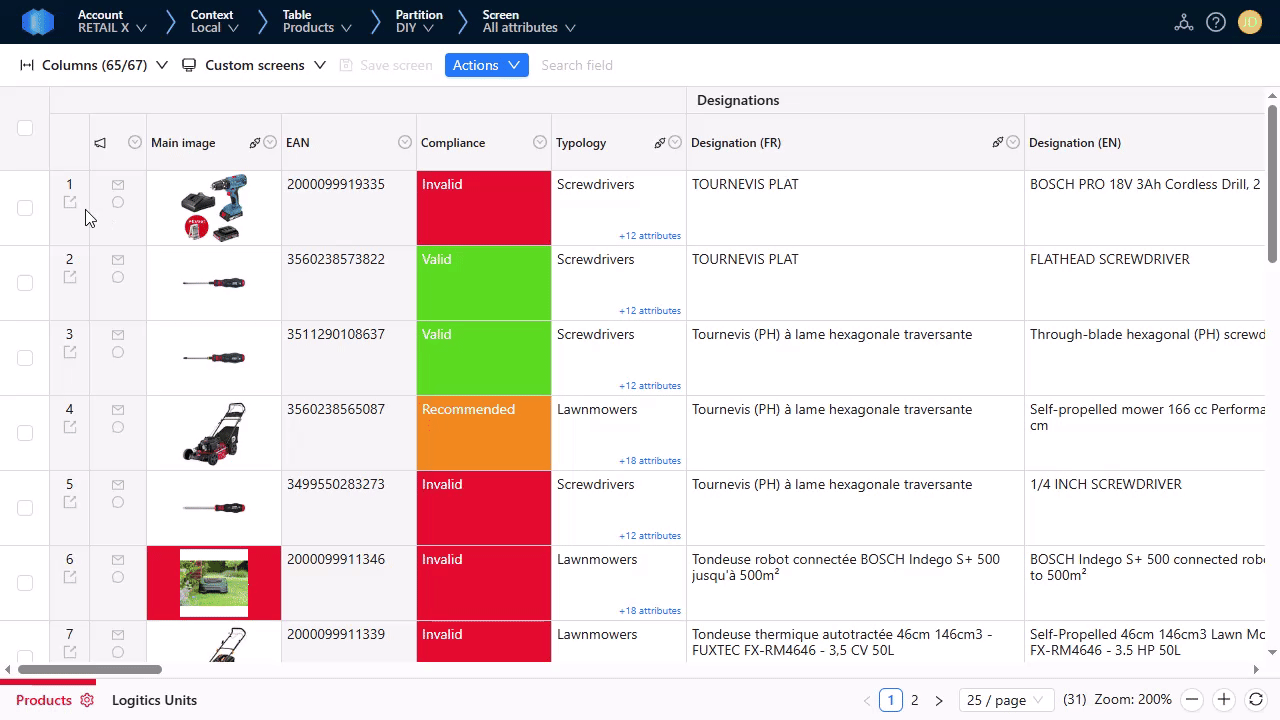The height and width of the screenshot is (720, 1280).
Task: Open the 25 / page size selector
Action: [x=1004, y=700]
